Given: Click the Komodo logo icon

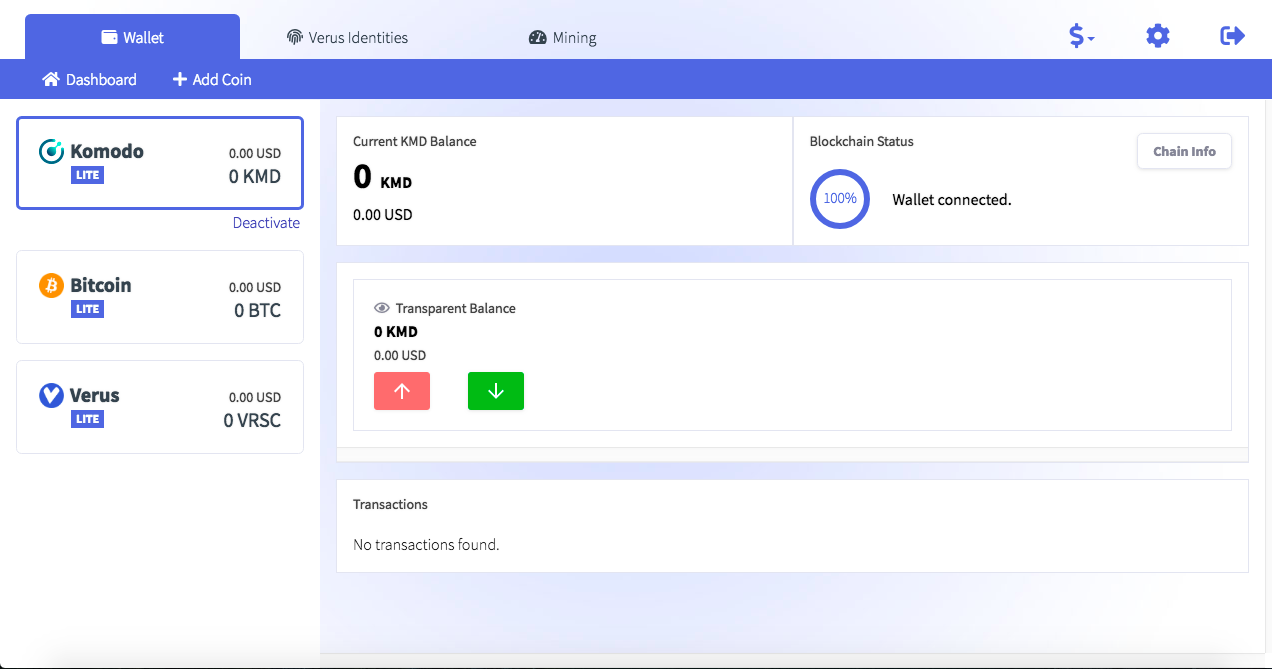Looking at the screenshot, I should (51, 151).
